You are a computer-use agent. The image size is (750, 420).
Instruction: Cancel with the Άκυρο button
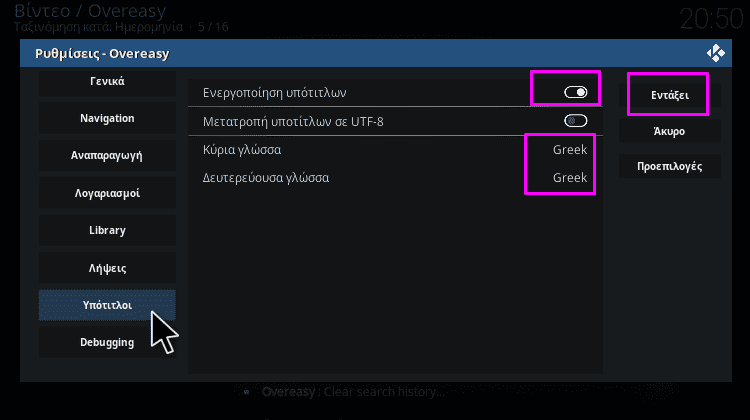point(670,131)
